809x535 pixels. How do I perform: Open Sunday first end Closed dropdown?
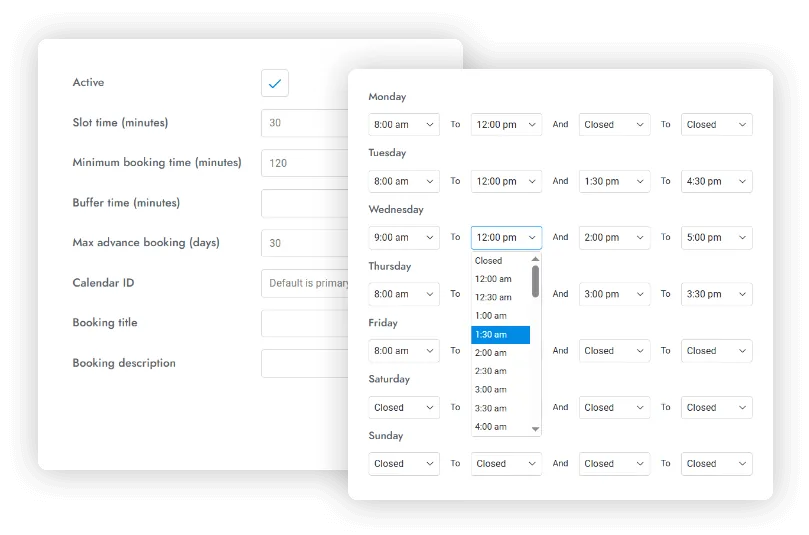click(x=506, y=464)
